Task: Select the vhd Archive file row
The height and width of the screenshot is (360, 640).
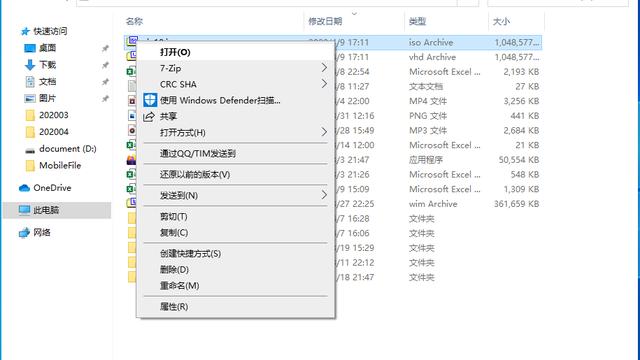Action: 438,57
